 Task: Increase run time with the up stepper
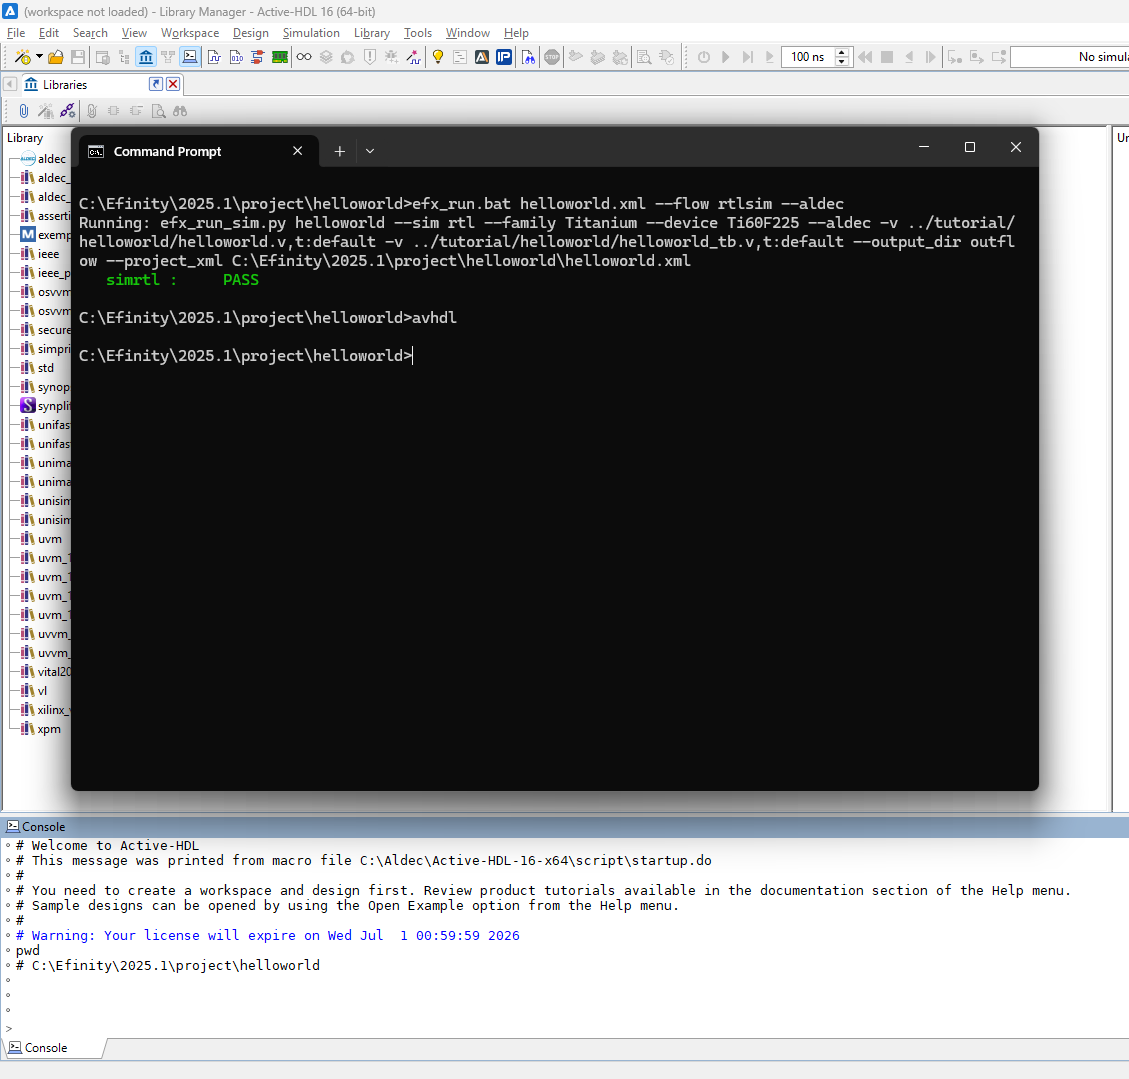tap(842, 52)
